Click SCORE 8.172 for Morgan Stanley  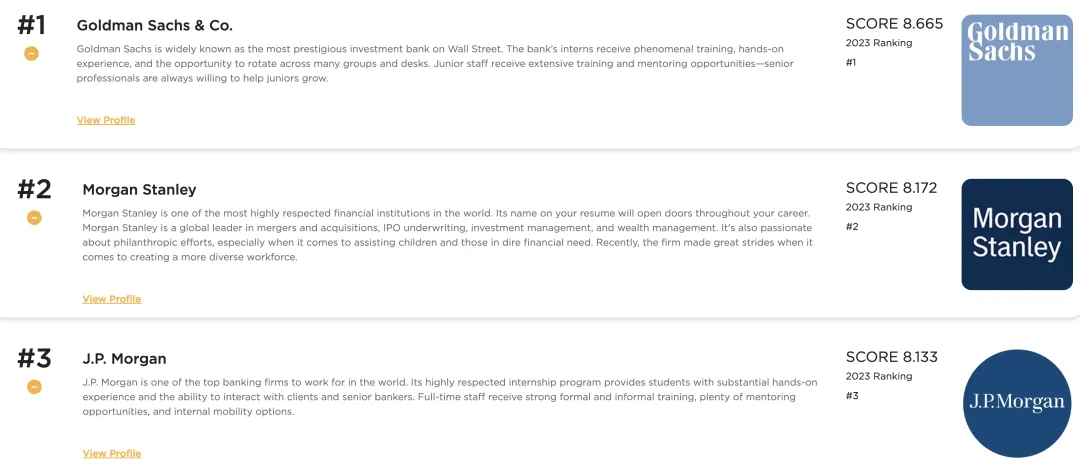(x=891, y=188)
